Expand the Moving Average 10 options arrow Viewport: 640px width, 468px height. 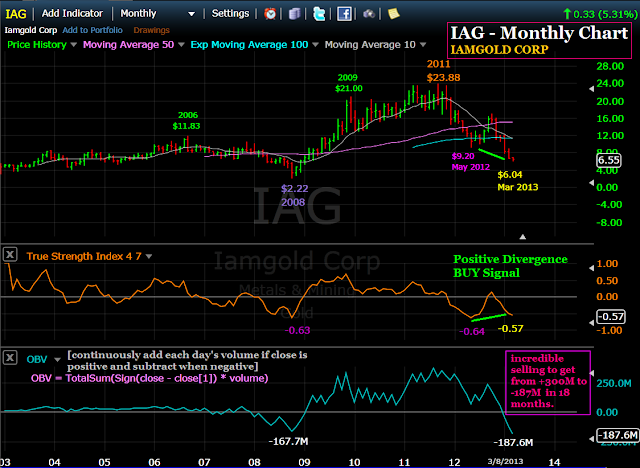click(x=423, y=45)
